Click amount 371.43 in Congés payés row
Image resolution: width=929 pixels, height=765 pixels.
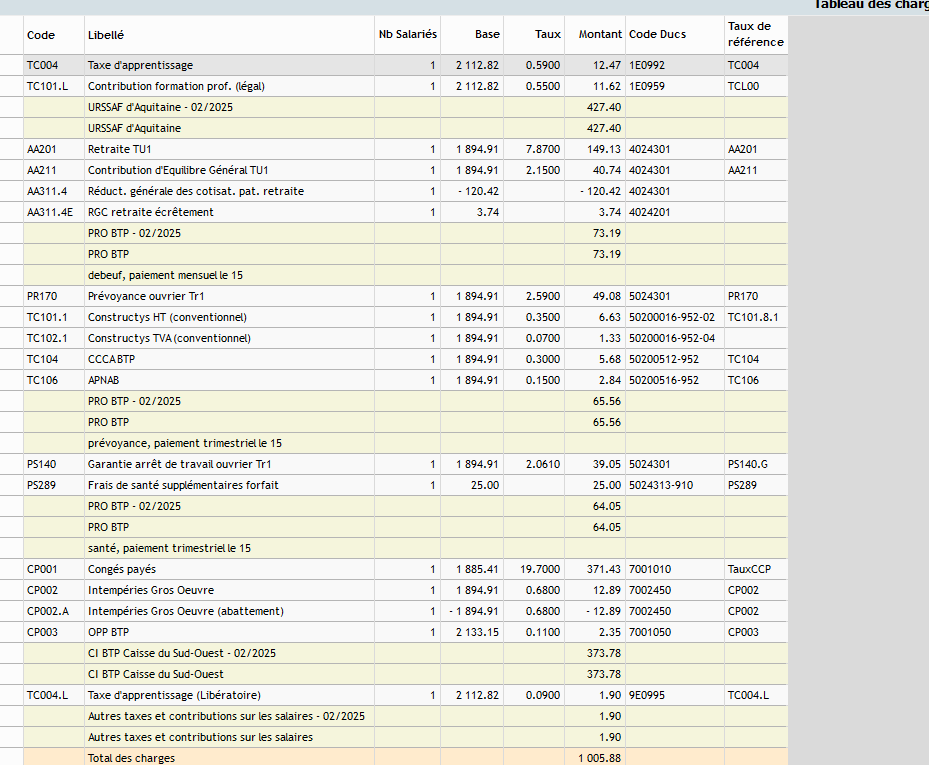pos(604,569)
